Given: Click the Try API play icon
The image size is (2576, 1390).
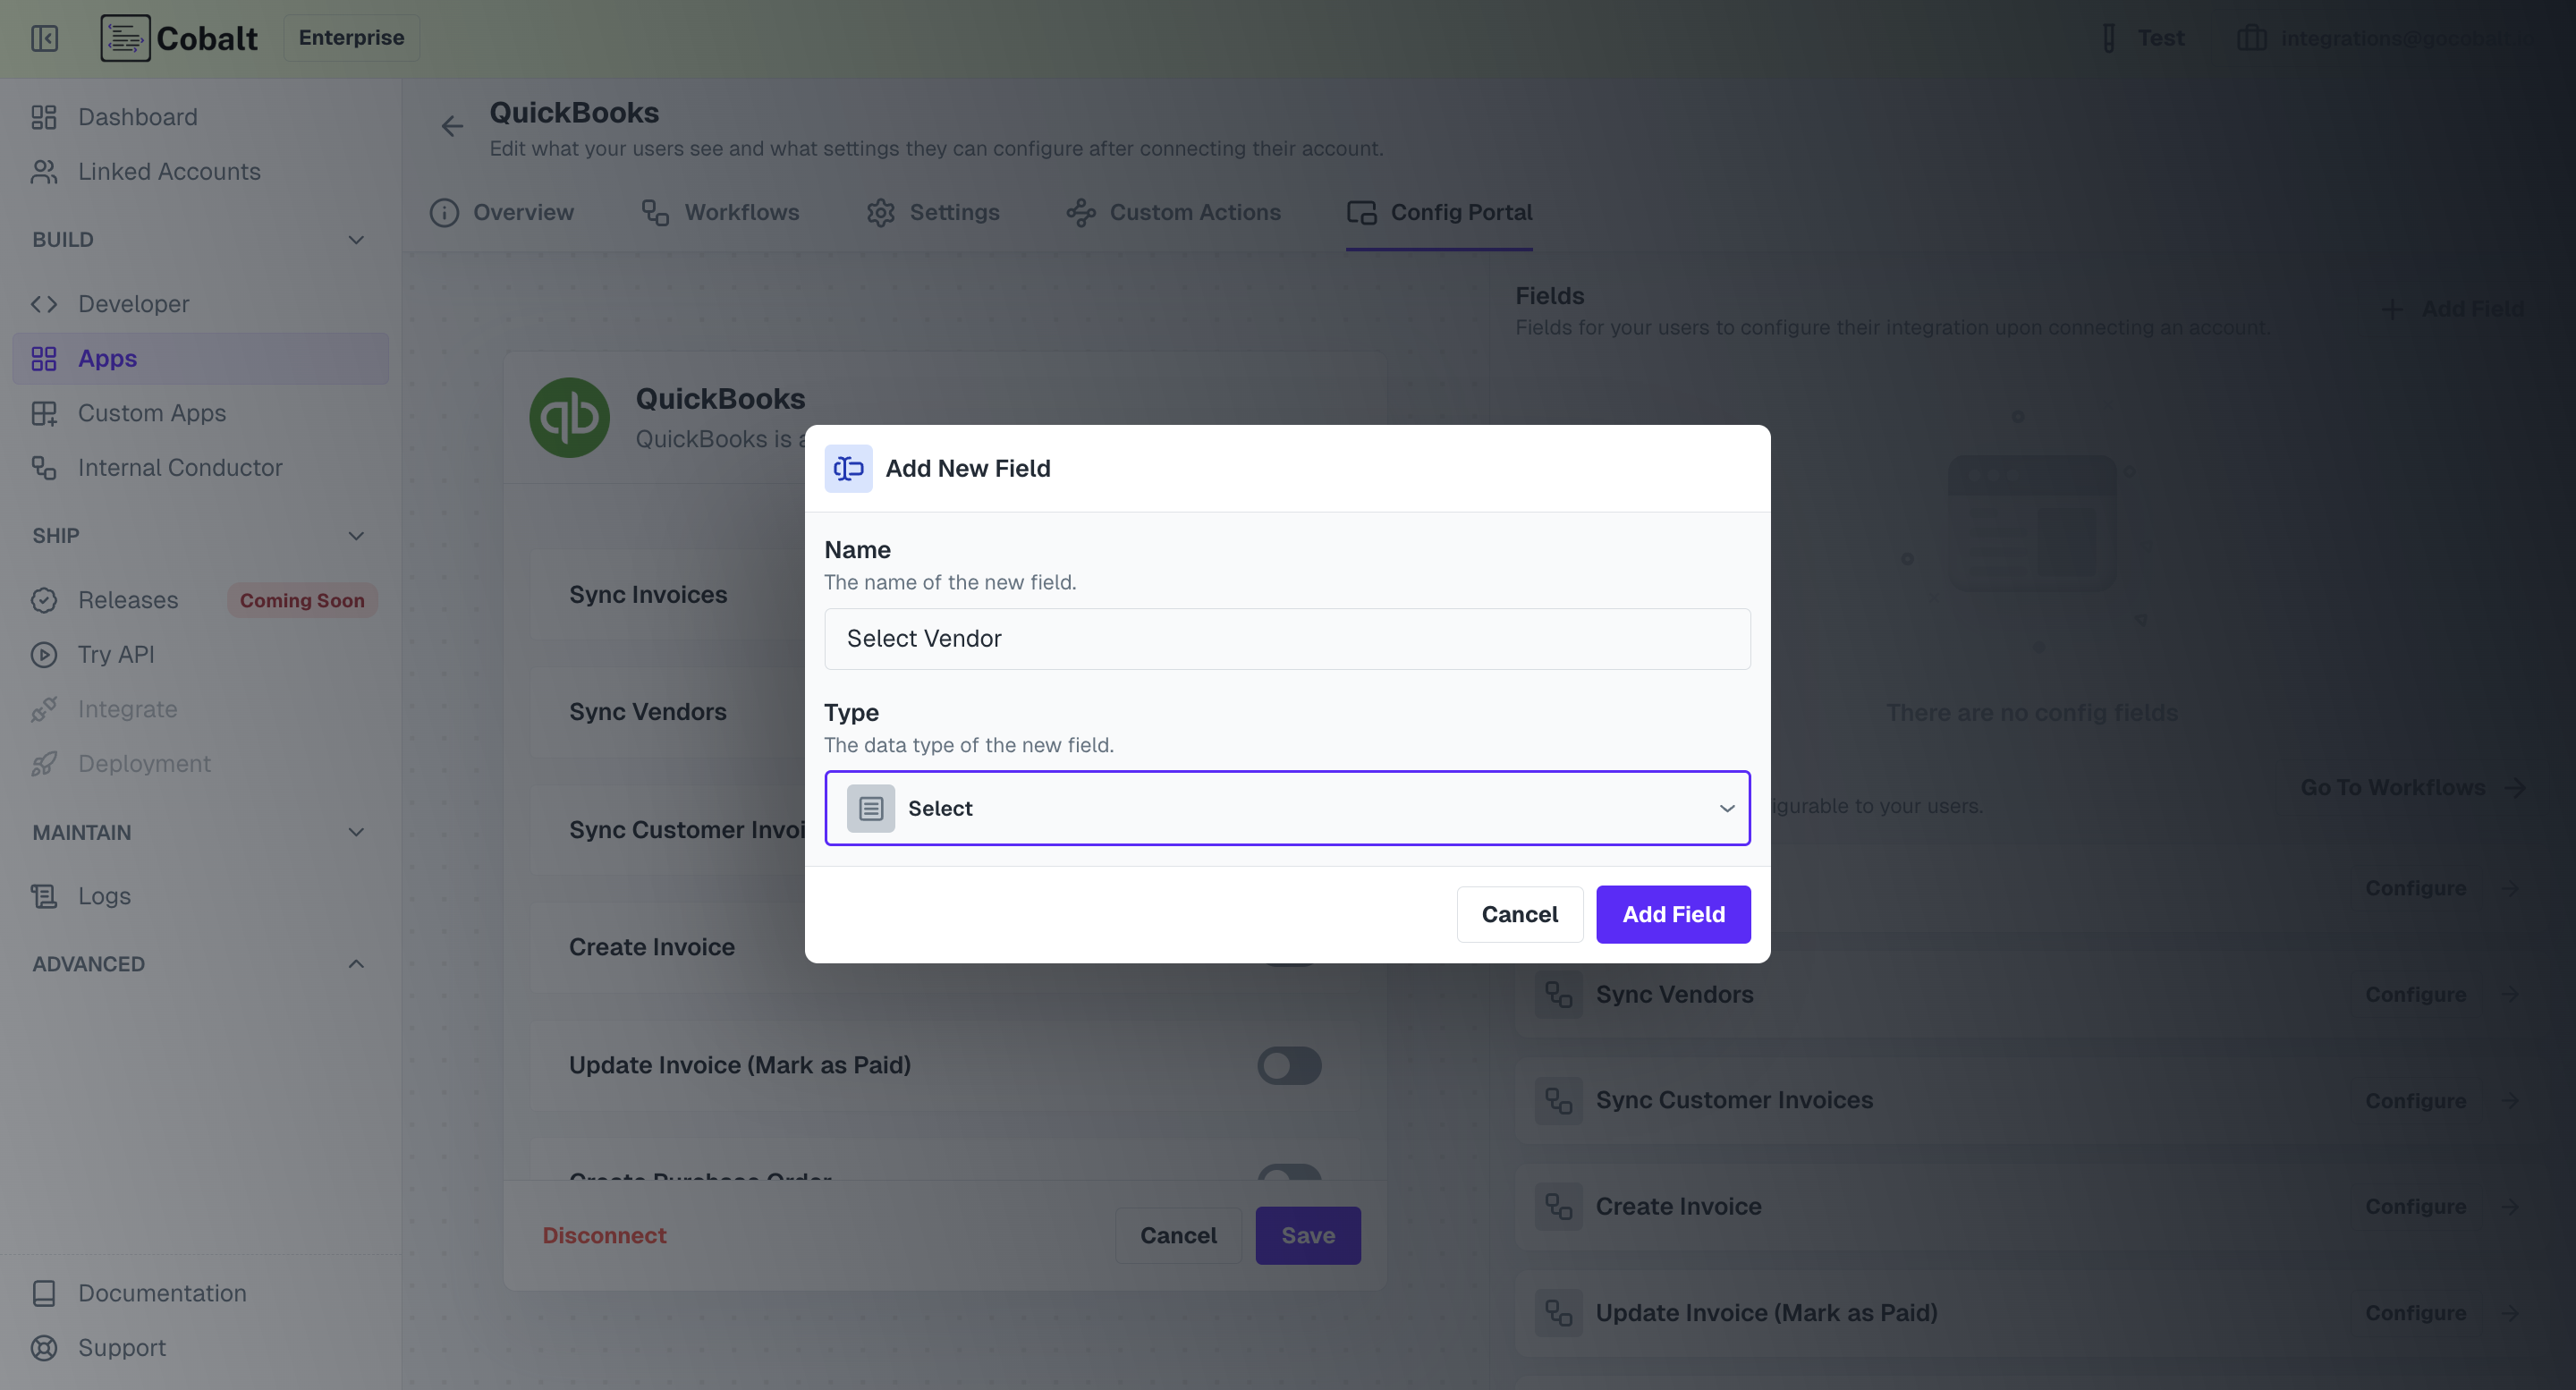Looking at the screenshot, I should 44,655.
